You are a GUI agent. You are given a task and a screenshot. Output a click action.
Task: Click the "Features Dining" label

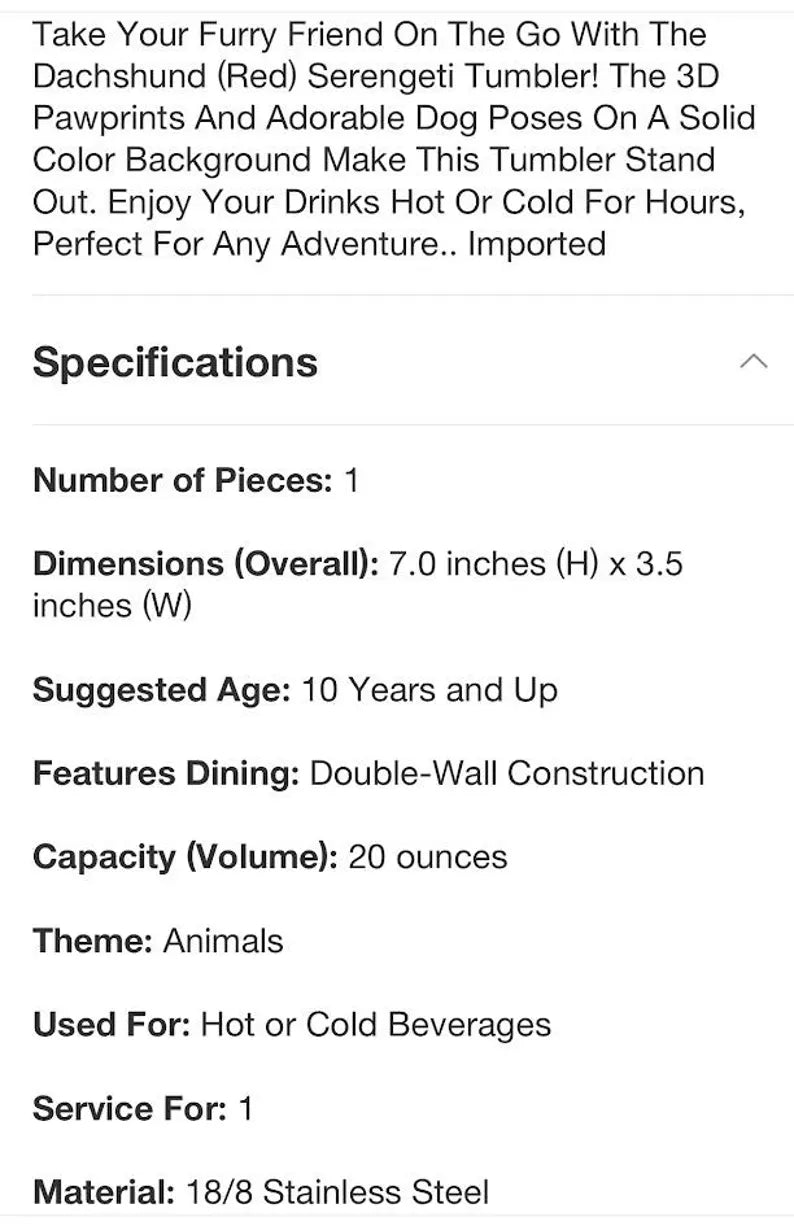point(166,773)
